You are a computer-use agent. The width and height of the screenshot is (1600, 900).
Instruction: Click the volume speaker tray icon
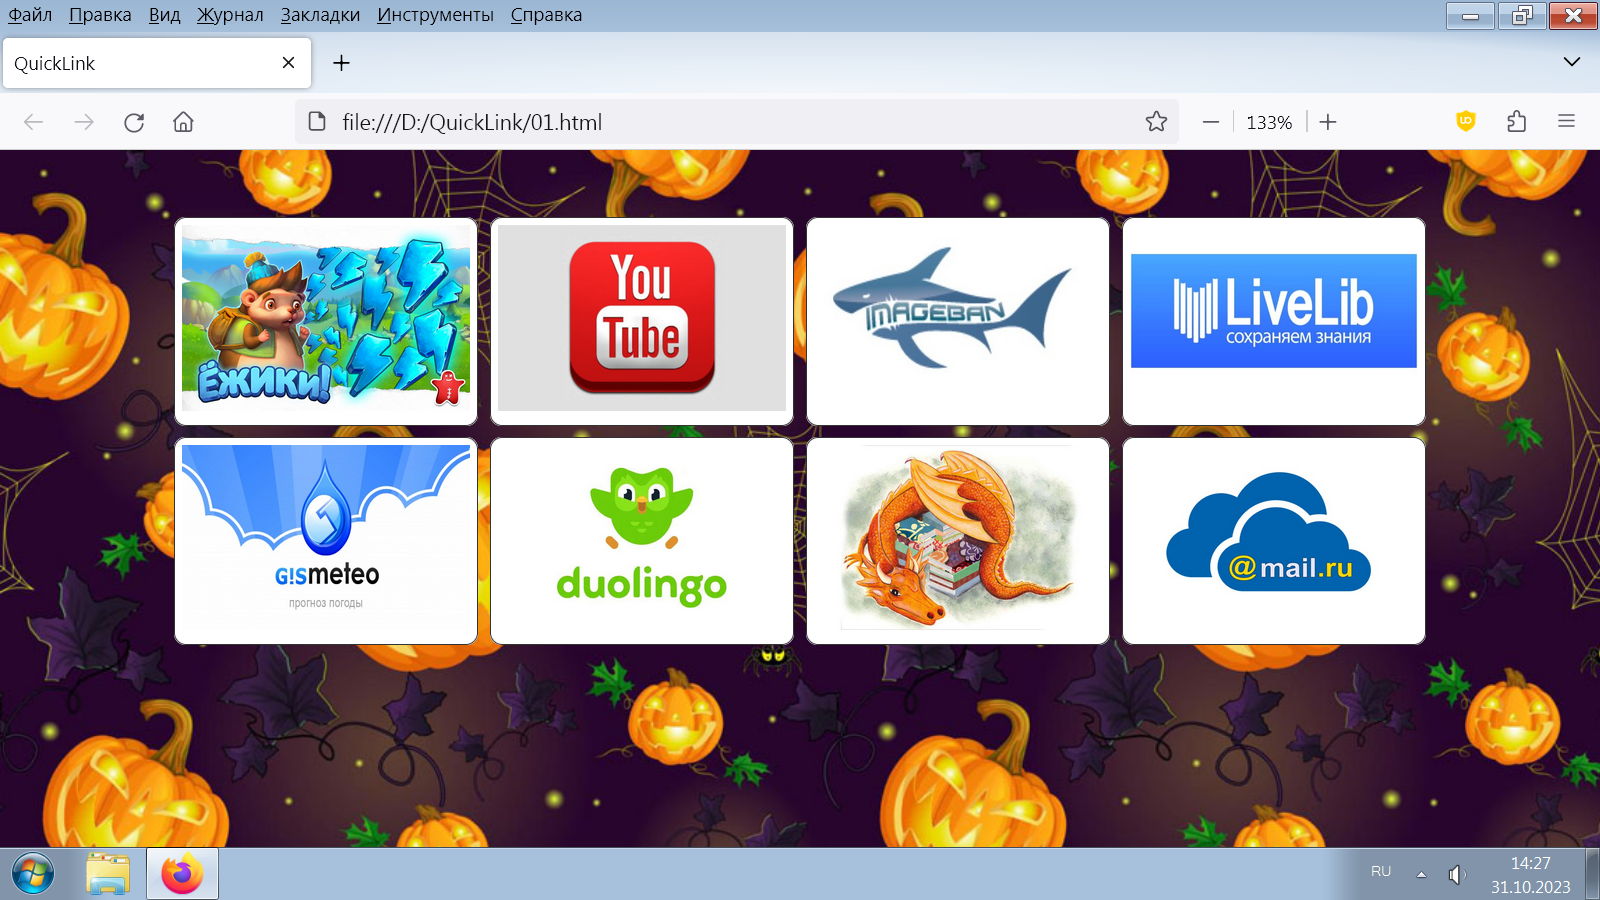(1456, 874)
